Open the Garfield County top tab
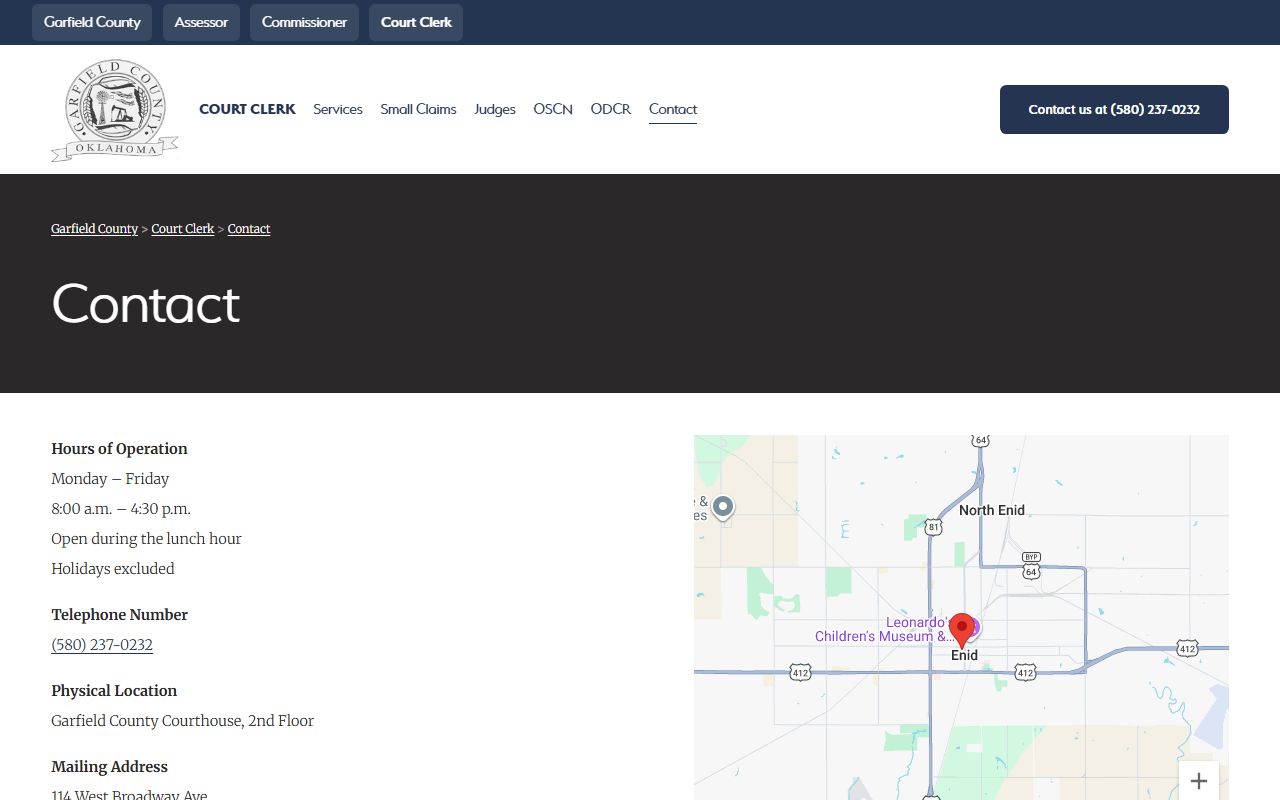The height and width of the screenshot is (800, 1280). [92, 22]
